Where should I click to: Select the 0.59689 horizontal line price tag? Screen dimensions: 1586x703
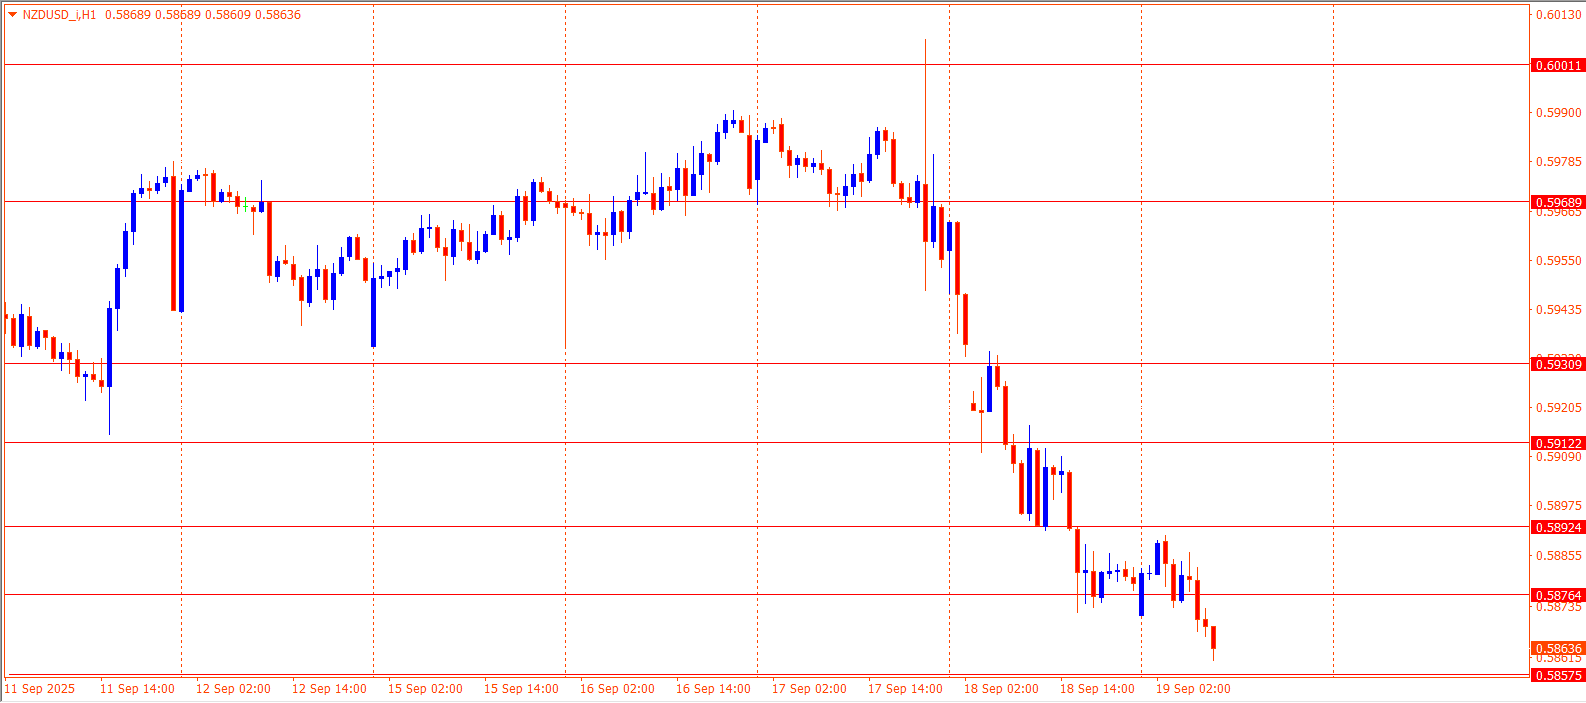click(1557, 203)
